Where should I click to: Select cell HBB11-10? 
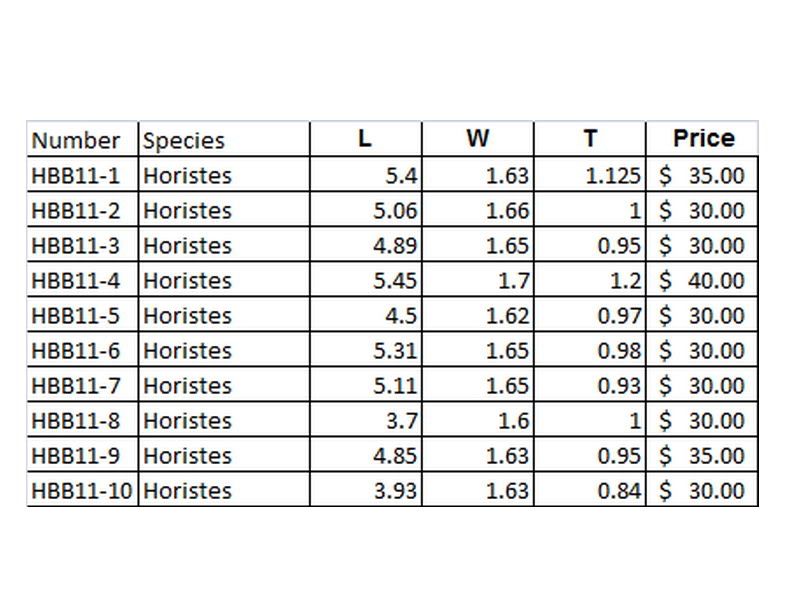[82, 490]
